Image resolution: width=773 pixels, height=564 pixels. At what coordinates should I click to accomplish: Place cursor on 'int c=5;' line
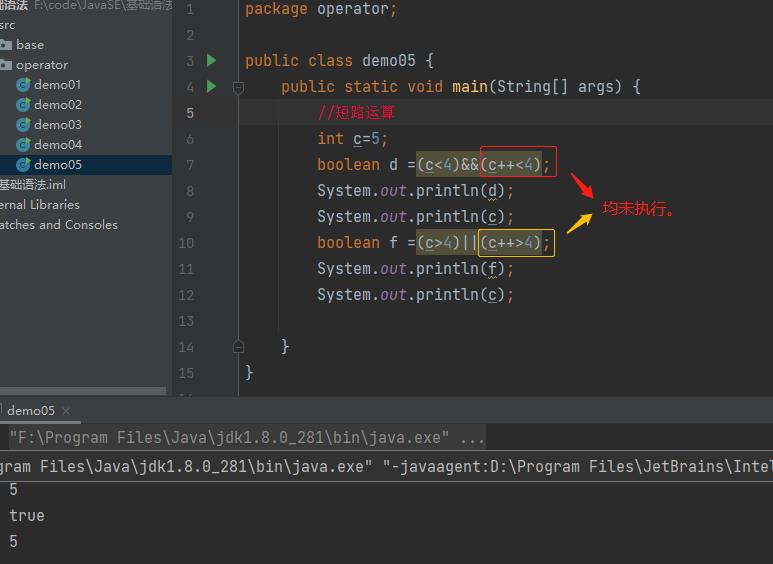click(x=352, y=139)
